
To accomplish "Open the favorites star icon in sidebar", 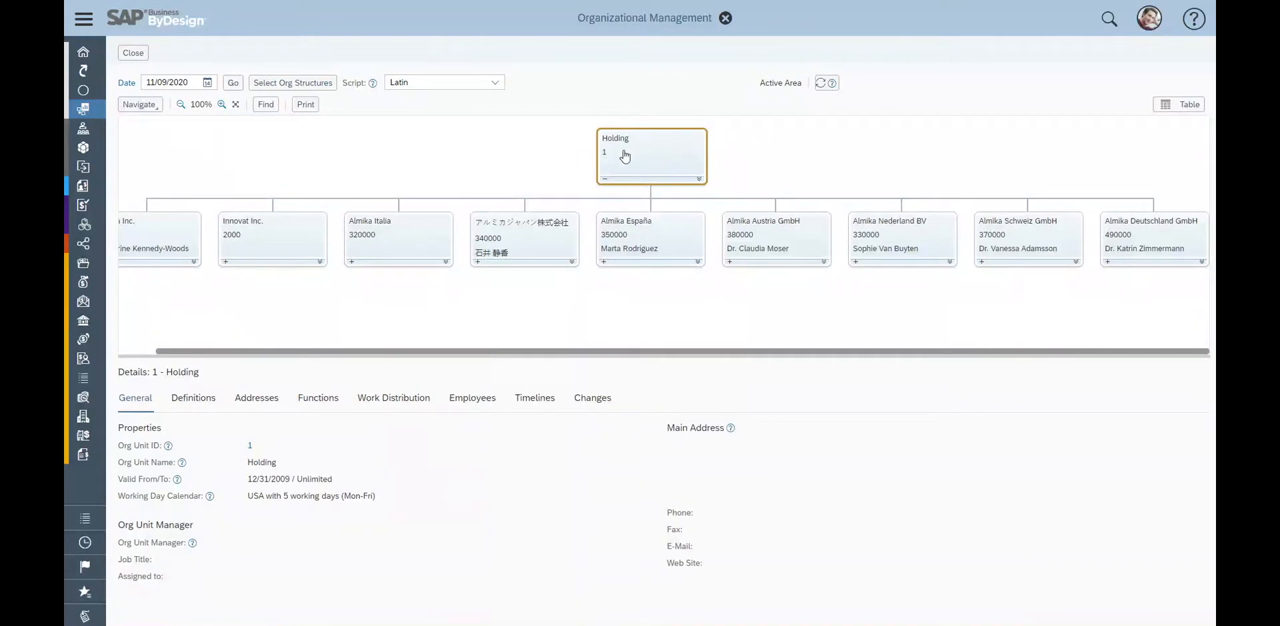I will (x=85, y=592).
